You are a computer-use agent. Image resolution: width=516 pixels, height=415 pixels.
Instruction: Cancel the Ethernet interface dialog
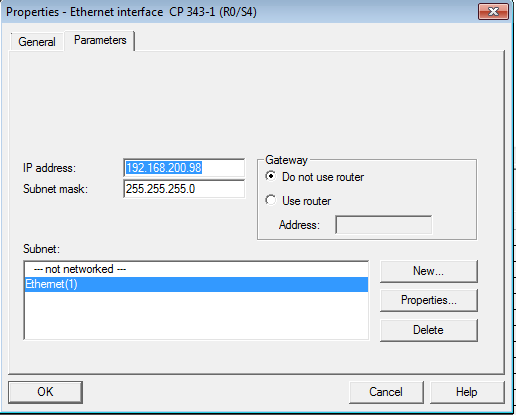click(386, 392)
